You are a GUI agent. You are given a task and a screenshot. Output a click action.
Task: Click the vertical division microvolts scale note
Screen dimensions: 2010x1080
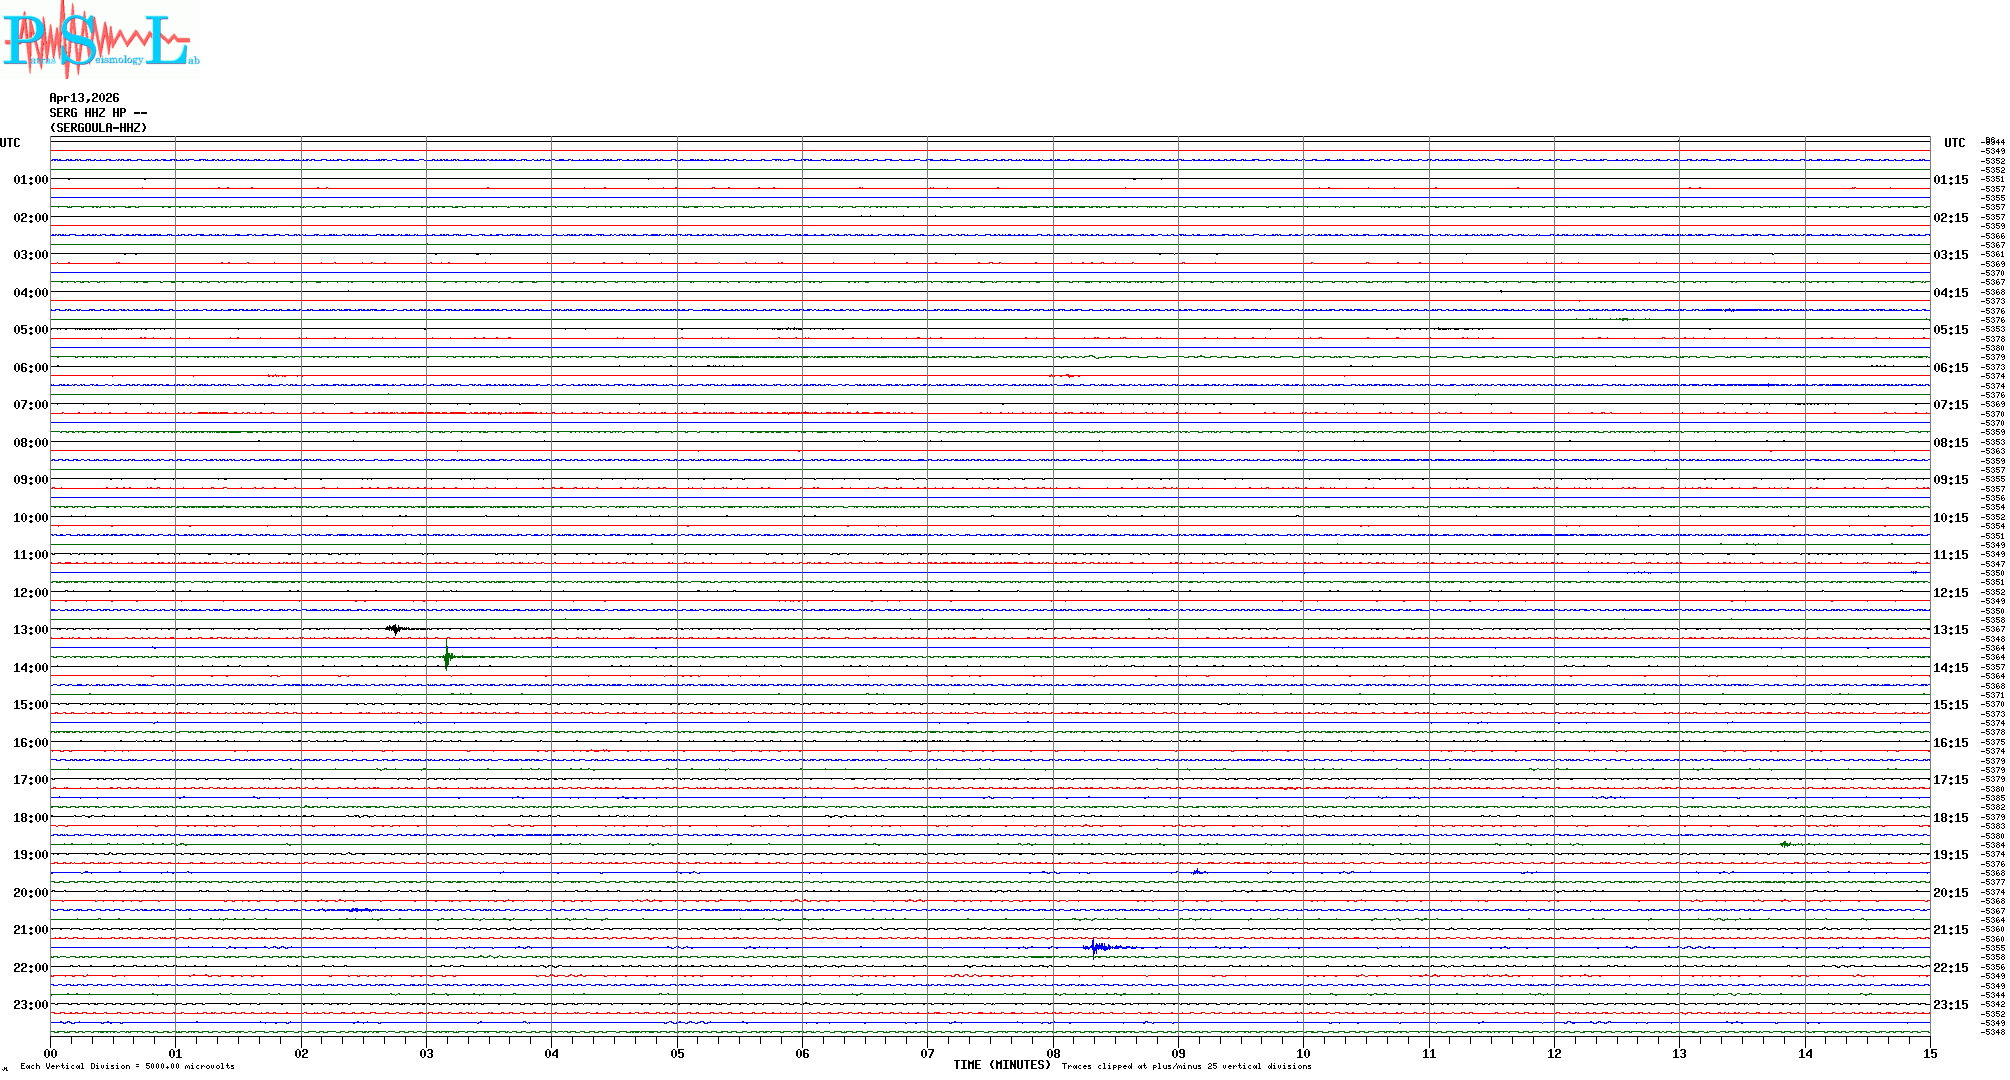tap(127, 1066)
